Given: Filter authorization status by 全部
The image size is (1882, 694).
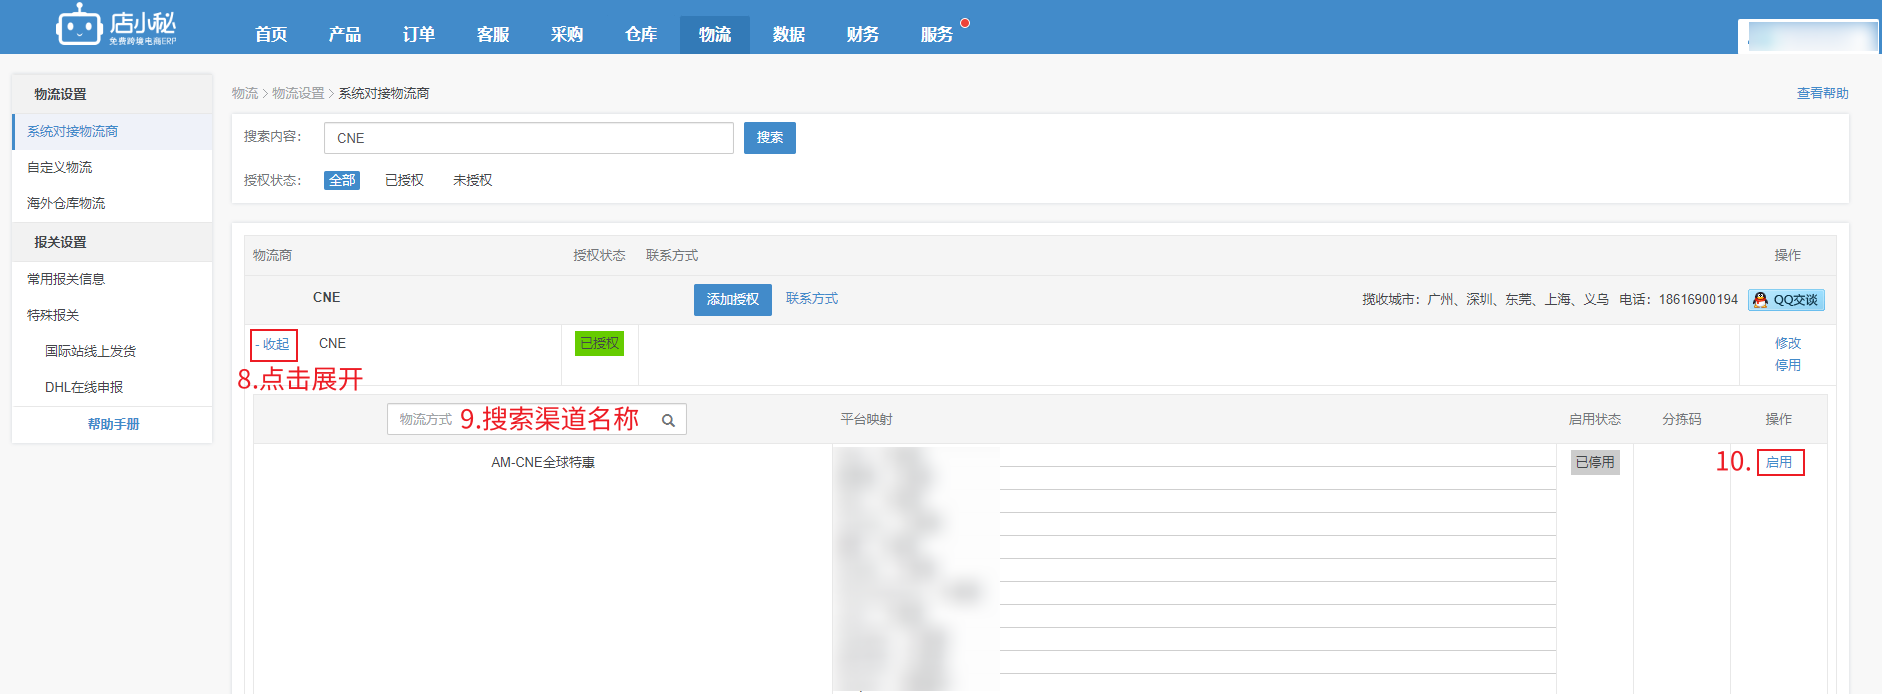Looking at the screenshot, I should (x=342, y=180).
